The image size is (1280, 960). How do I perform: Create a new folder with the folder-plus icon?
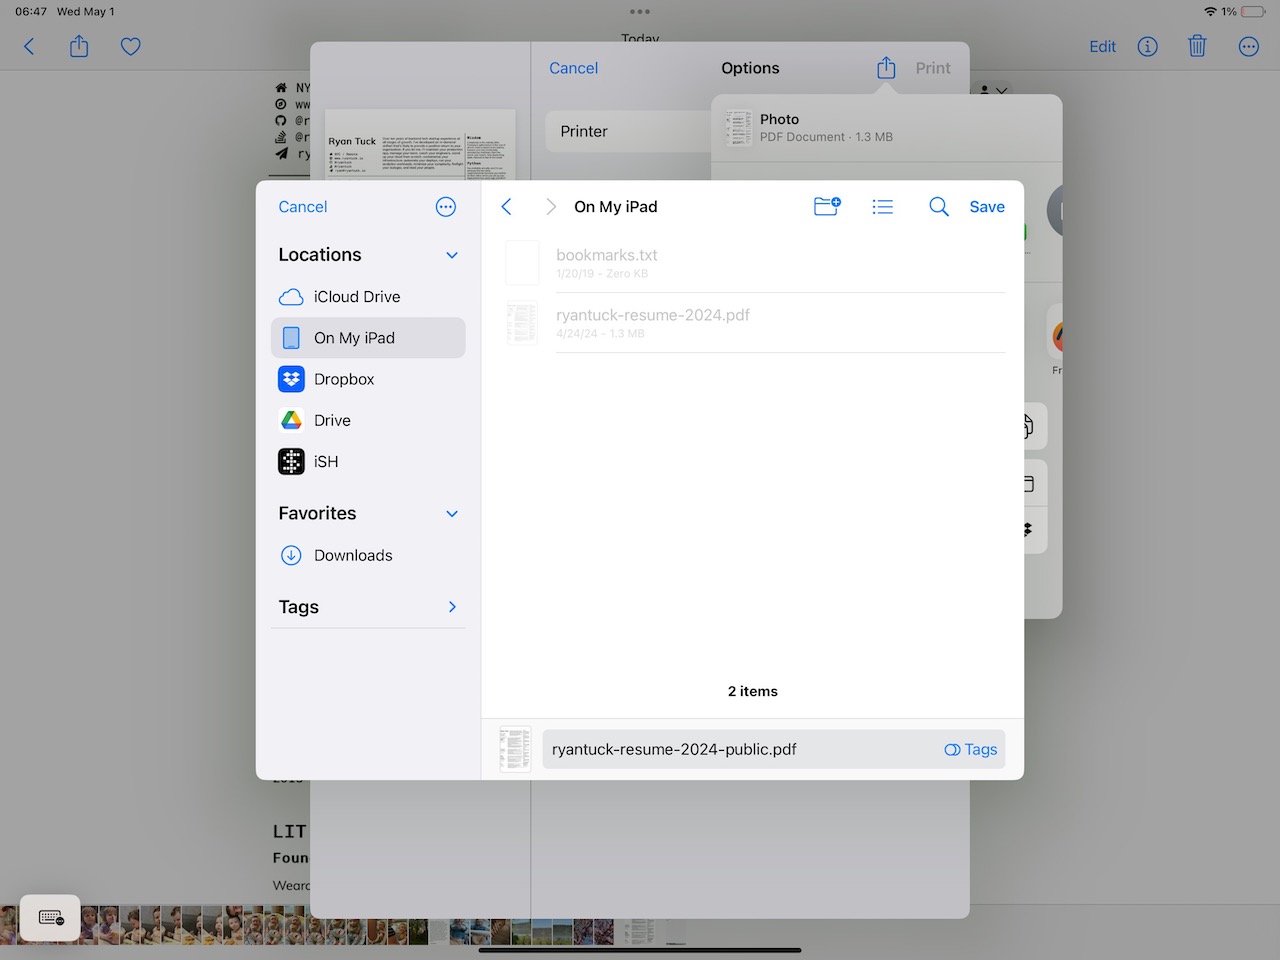[x=827, y=207]
